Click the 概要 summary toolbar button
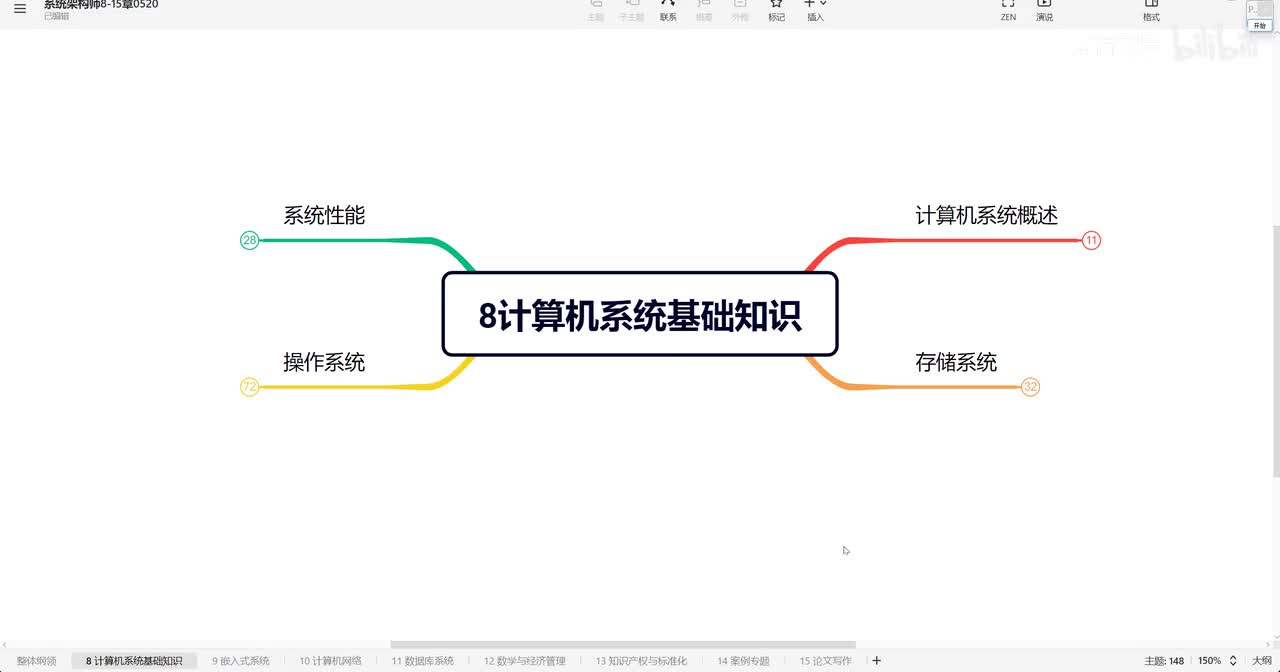 (704, 10)
